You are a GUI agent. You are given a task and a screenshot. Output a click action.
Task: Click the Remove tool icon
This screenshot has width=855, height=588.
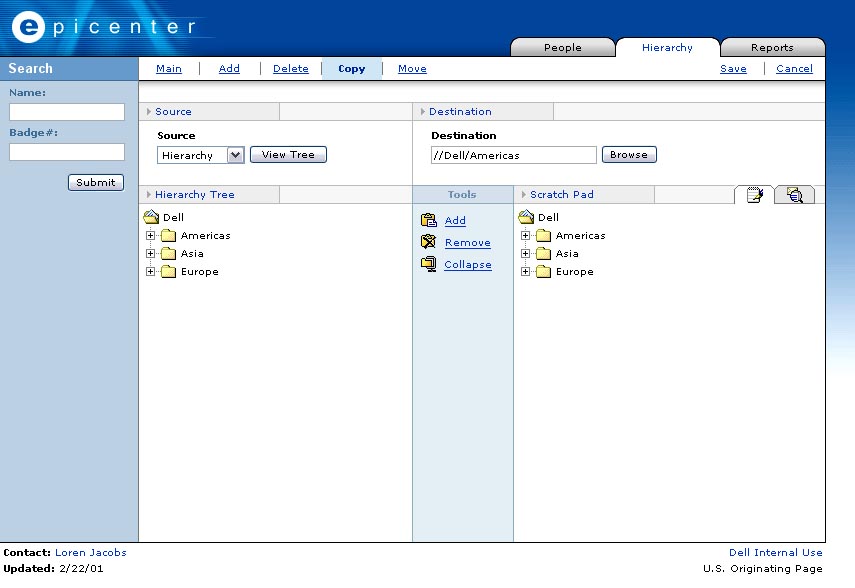[429, 242]
